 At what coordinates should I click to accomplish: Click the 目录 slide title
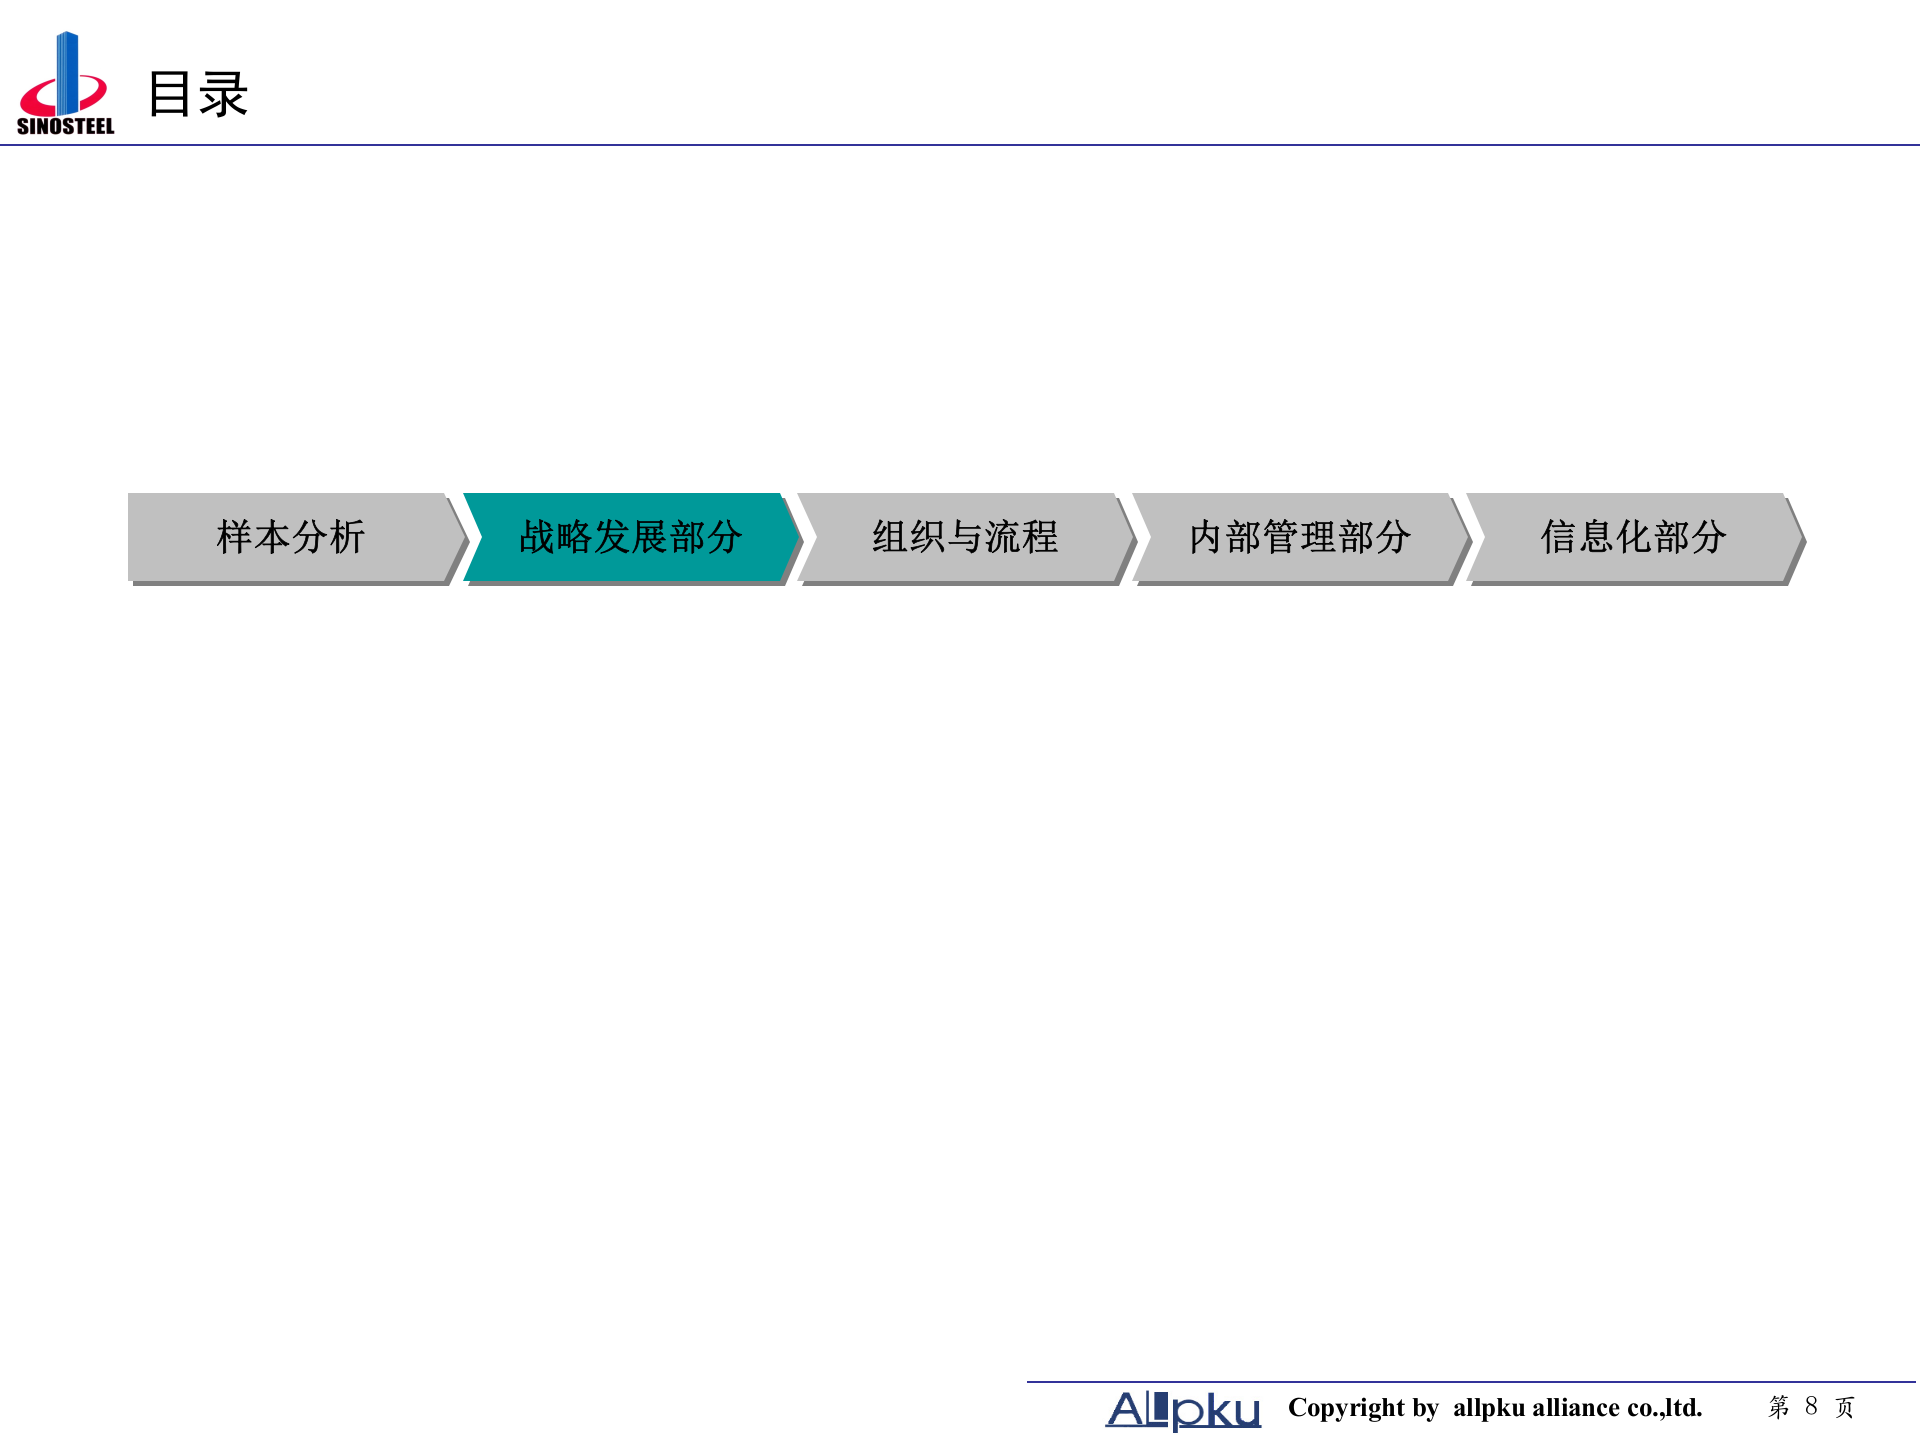pos(199,95)
